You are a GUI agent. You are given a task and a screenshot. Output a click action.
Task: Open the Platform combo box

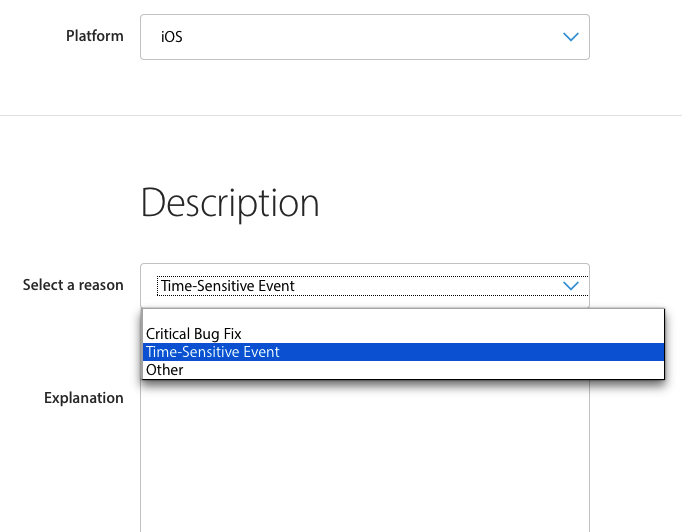(x=364, y=37)
